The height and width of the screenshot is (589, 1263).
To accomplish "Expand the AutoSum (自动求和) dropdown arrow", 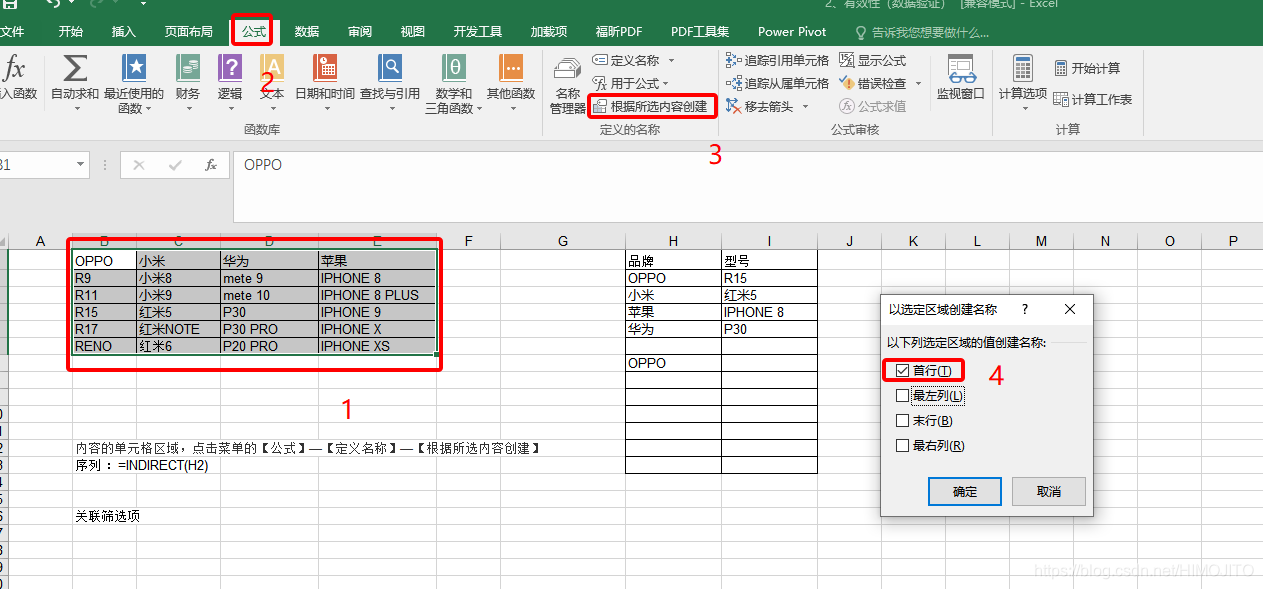I will click(x=76, y=108).
